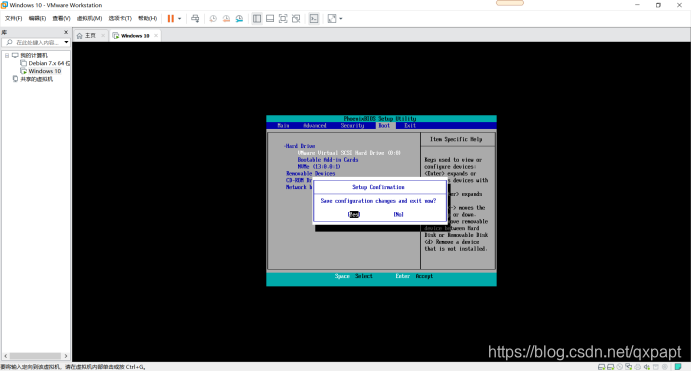Open the 虚拟机(M) menu
The width and height of the screenshot is (692, 371).
[89, 19]
